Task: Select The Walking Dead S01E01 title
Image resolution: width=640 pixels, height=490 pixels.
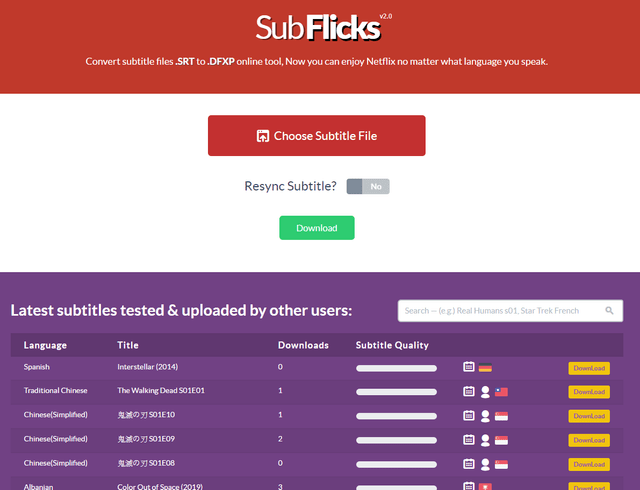Action: [x=161, y=390]
